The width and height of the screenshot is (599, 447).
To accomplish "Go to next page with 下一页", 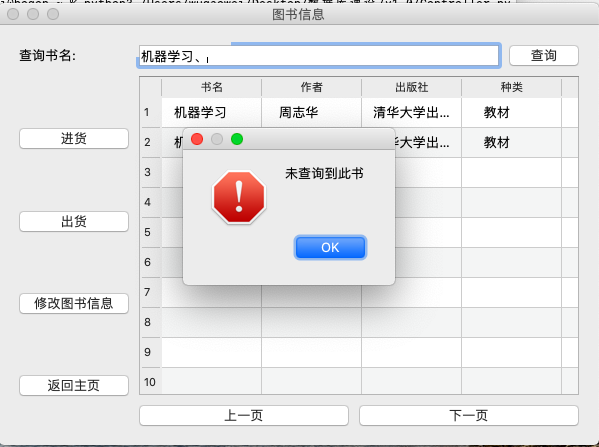I will pos(469,415).
